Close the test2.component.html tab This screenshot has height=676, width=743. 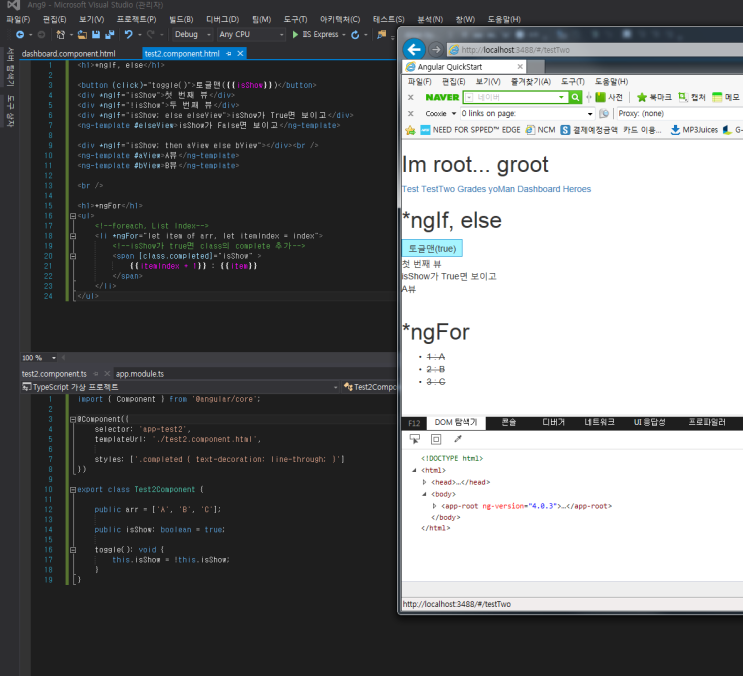240,54
